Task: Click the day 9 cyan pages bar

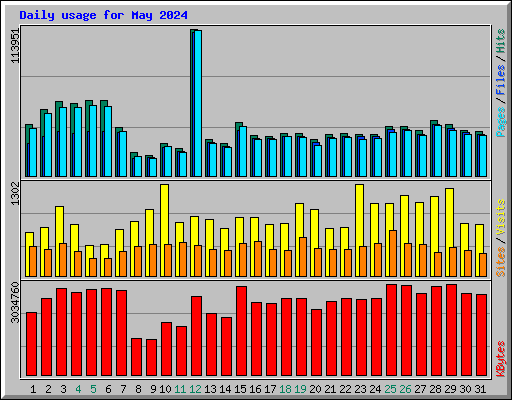Action: click(153, 167)
